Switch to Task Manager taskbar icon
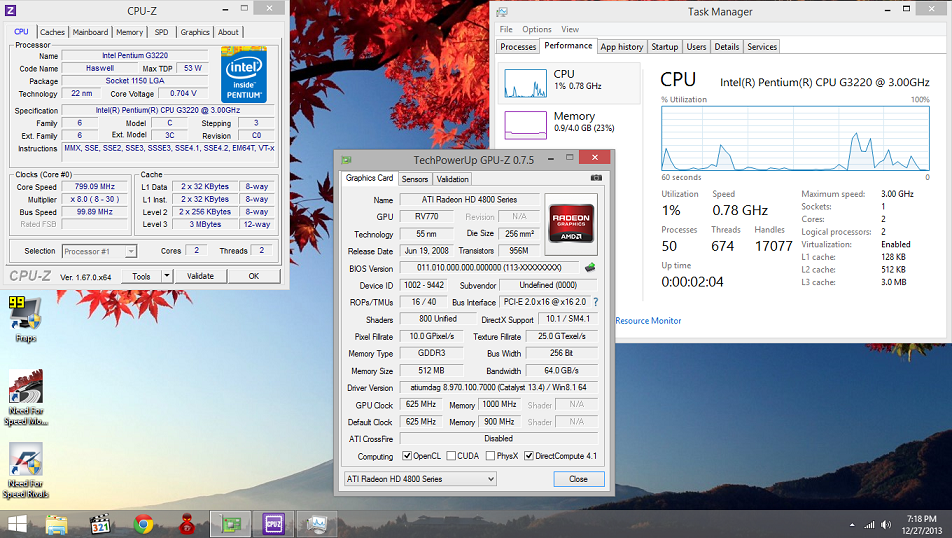This screenshot has width=952, height=538. 317,524
